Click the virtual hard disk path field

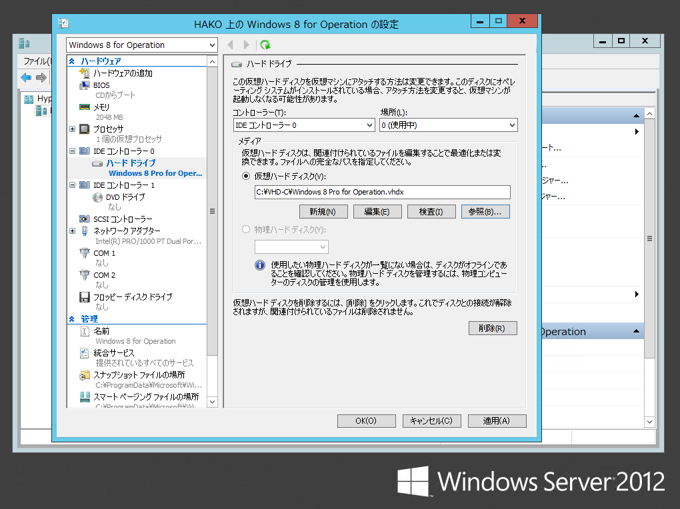click(382, 192)
